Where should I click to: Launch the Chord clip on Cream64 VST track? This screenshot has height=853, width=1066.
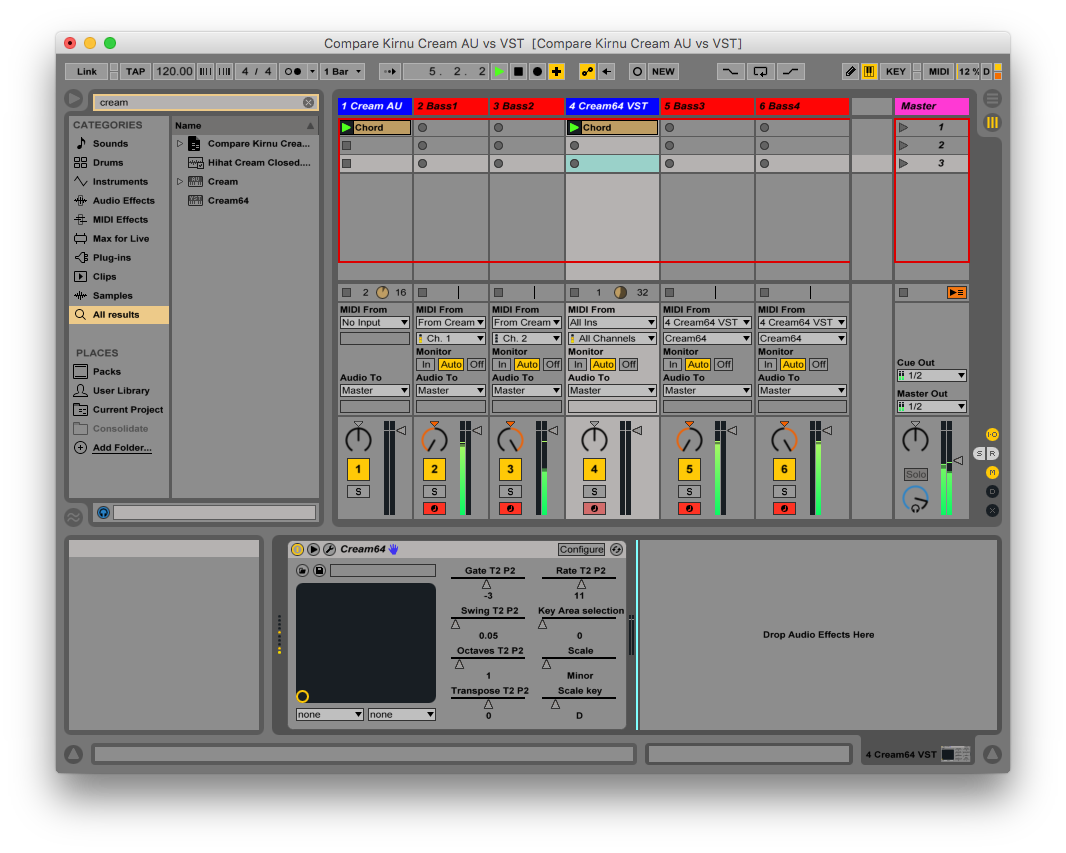tap(574, 127)
